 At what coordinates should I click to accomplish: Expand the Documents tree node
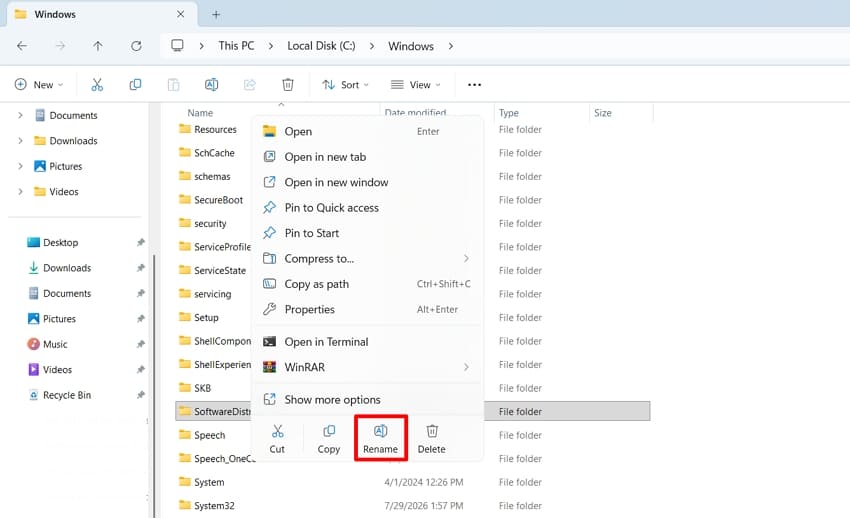pyautogui.click(x=20, y=115)
